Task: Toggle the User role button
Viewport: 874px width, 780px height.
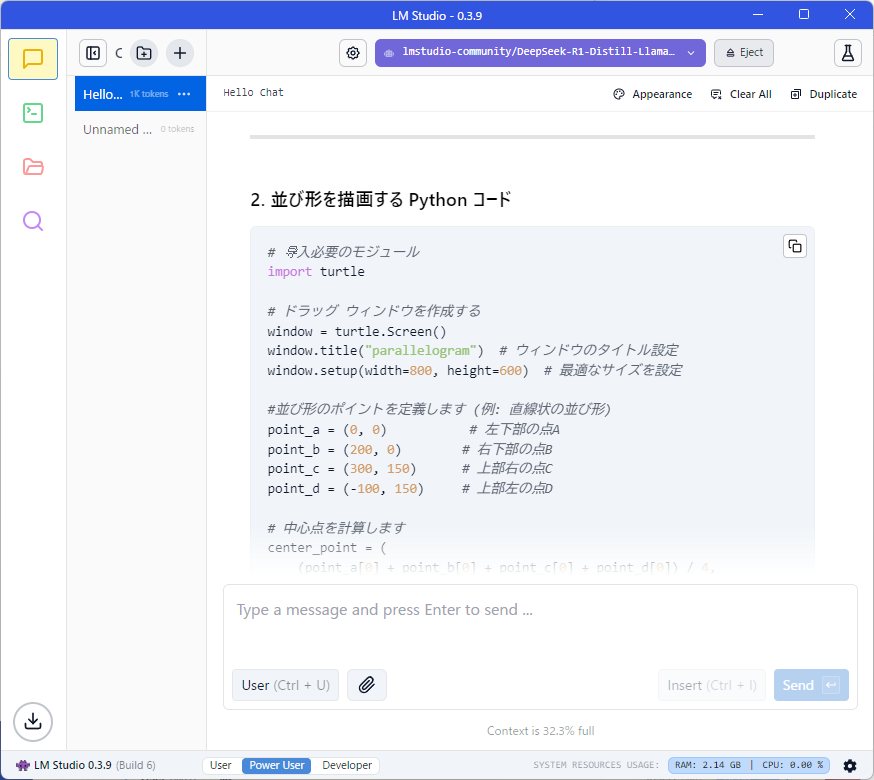Action: tap(285, 685)
